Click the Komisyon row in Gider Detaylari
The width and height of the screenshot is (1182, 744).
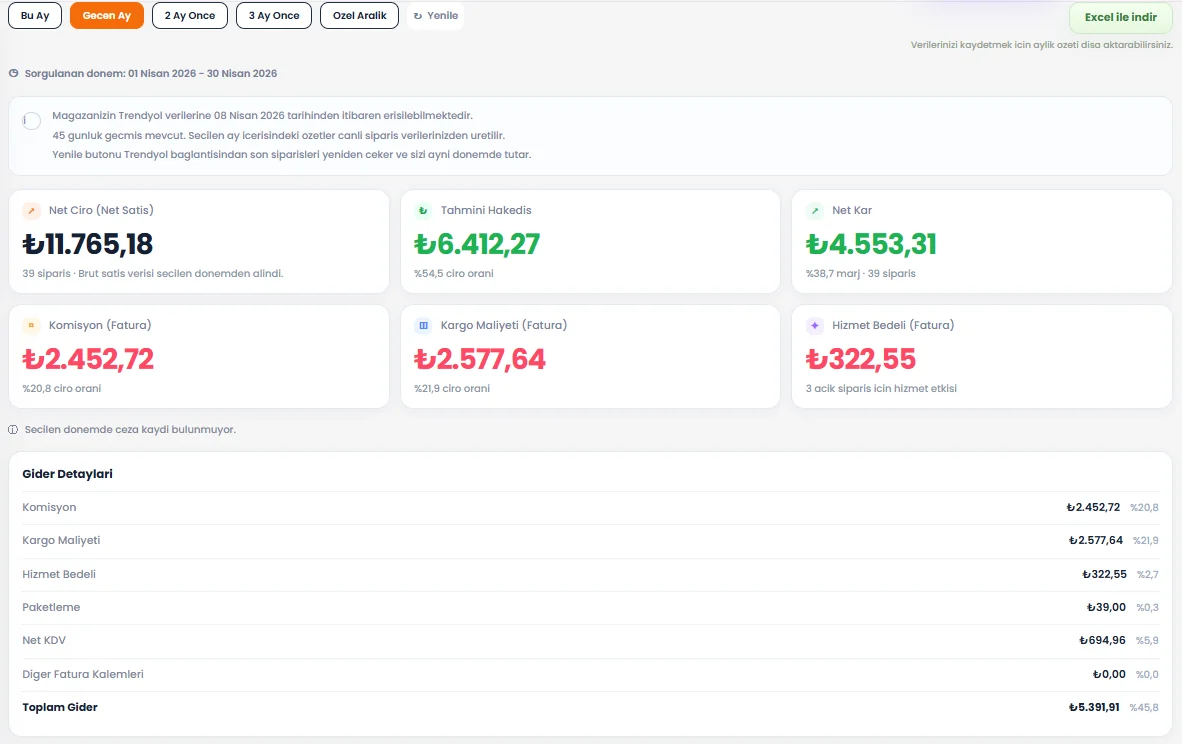[x=590, y=508]
